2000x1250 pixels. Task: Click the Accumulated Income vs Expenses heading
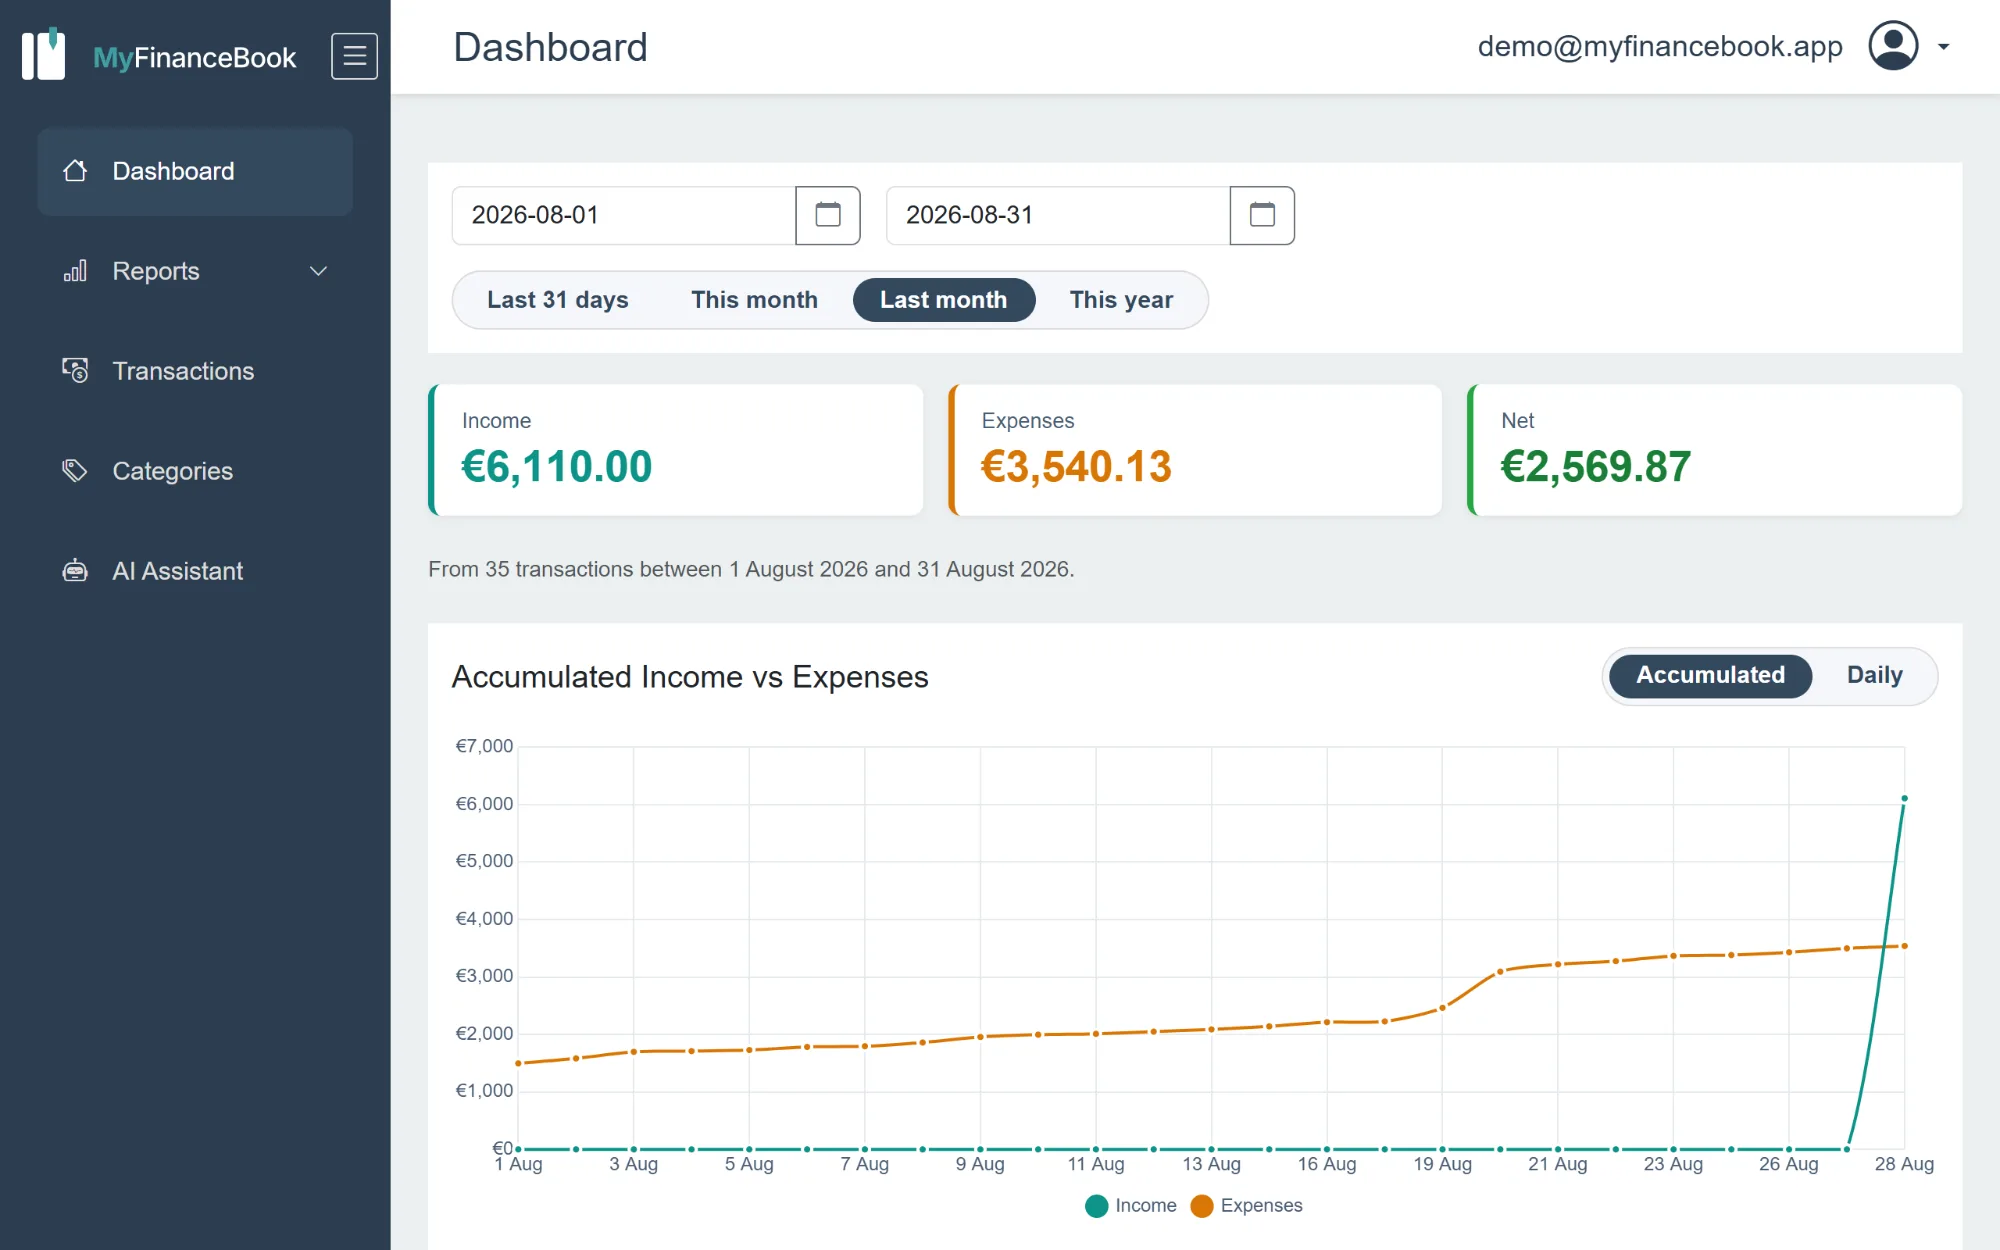pyautogui.click(x=690, y=677)
